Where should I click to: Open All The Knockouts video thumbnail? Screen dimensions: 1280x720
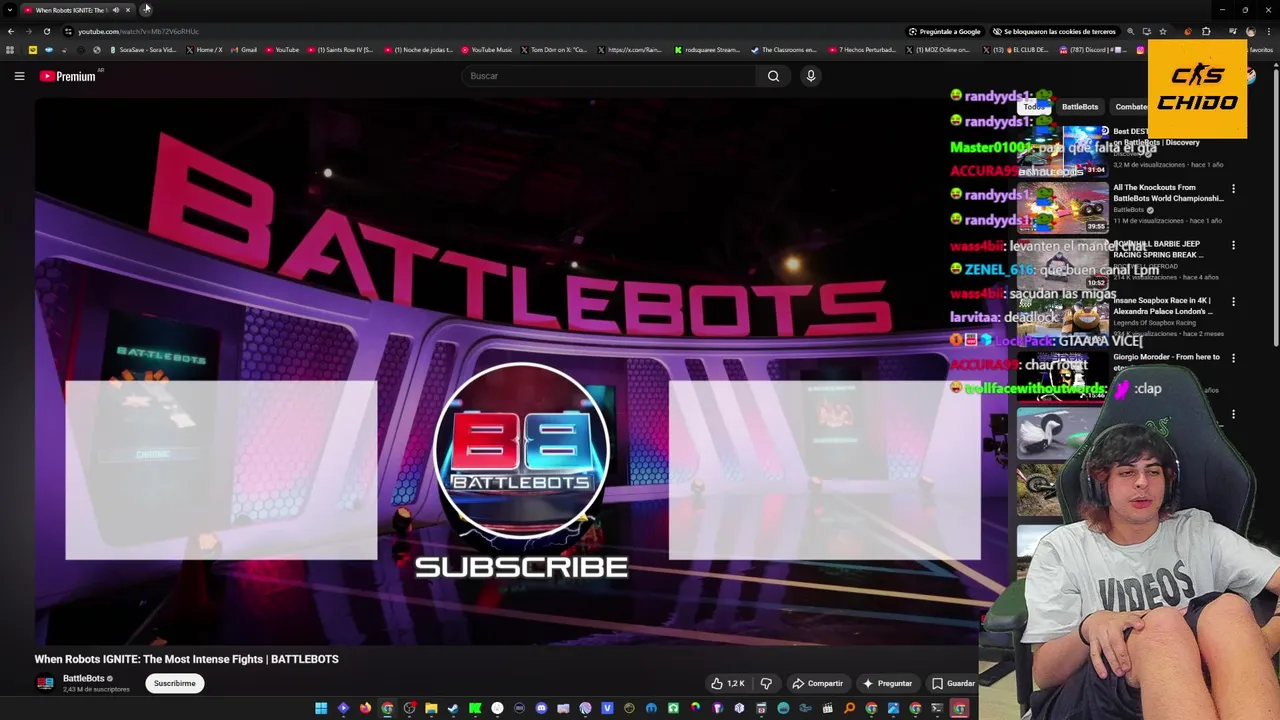1063,207
